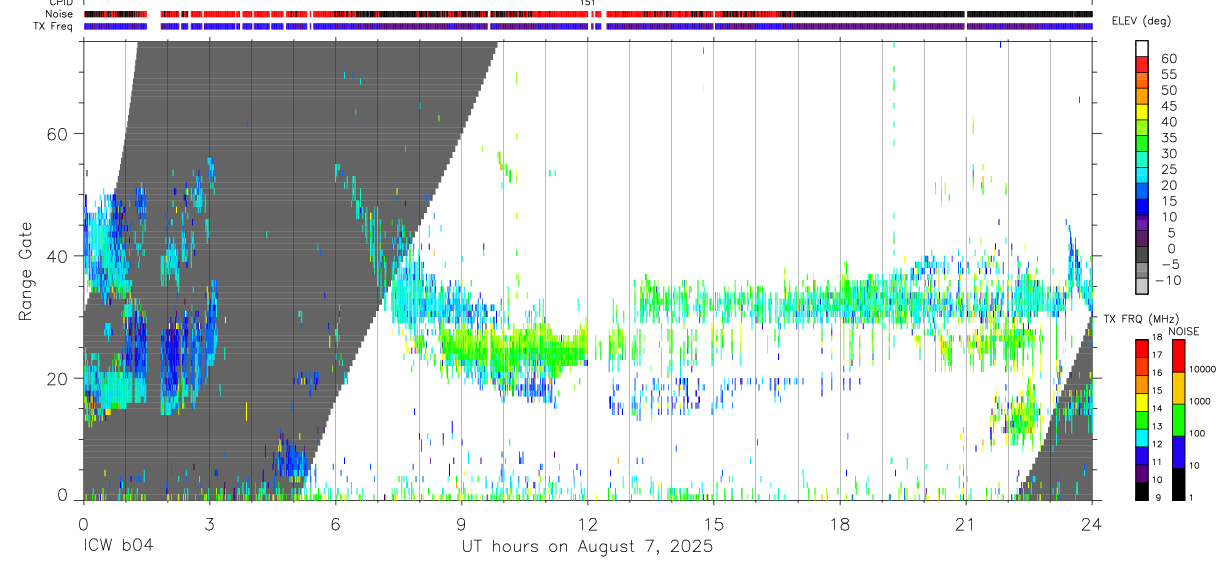
Task: Select red NOISE swatch above 10000
Action: tap(1178, 356)
